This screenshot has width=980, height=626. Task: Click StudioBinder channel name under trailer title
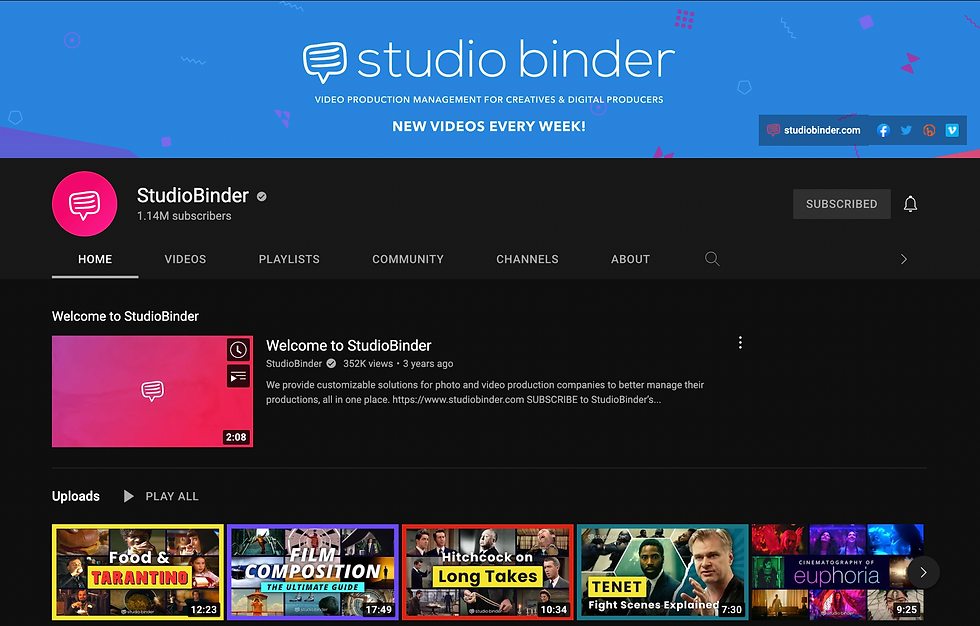click(x=294, y=364)
